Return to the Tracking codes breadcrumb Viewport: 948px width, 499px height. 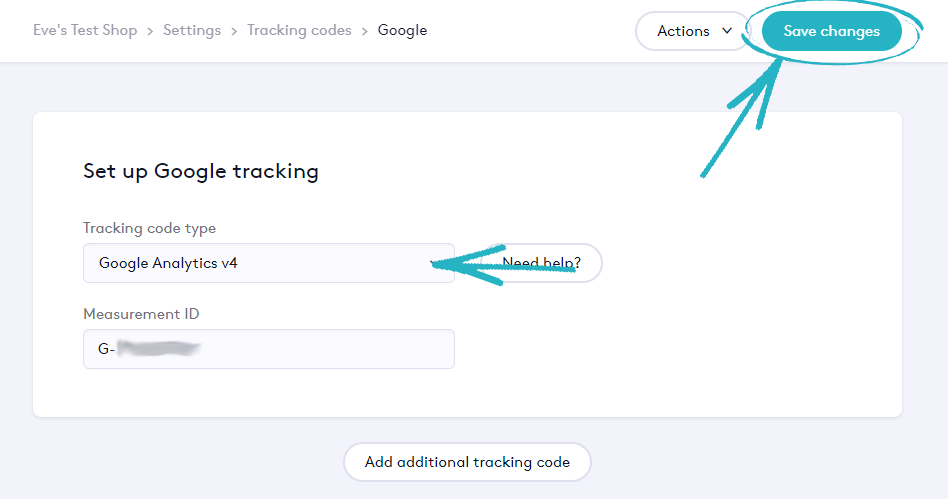point(299,31)
